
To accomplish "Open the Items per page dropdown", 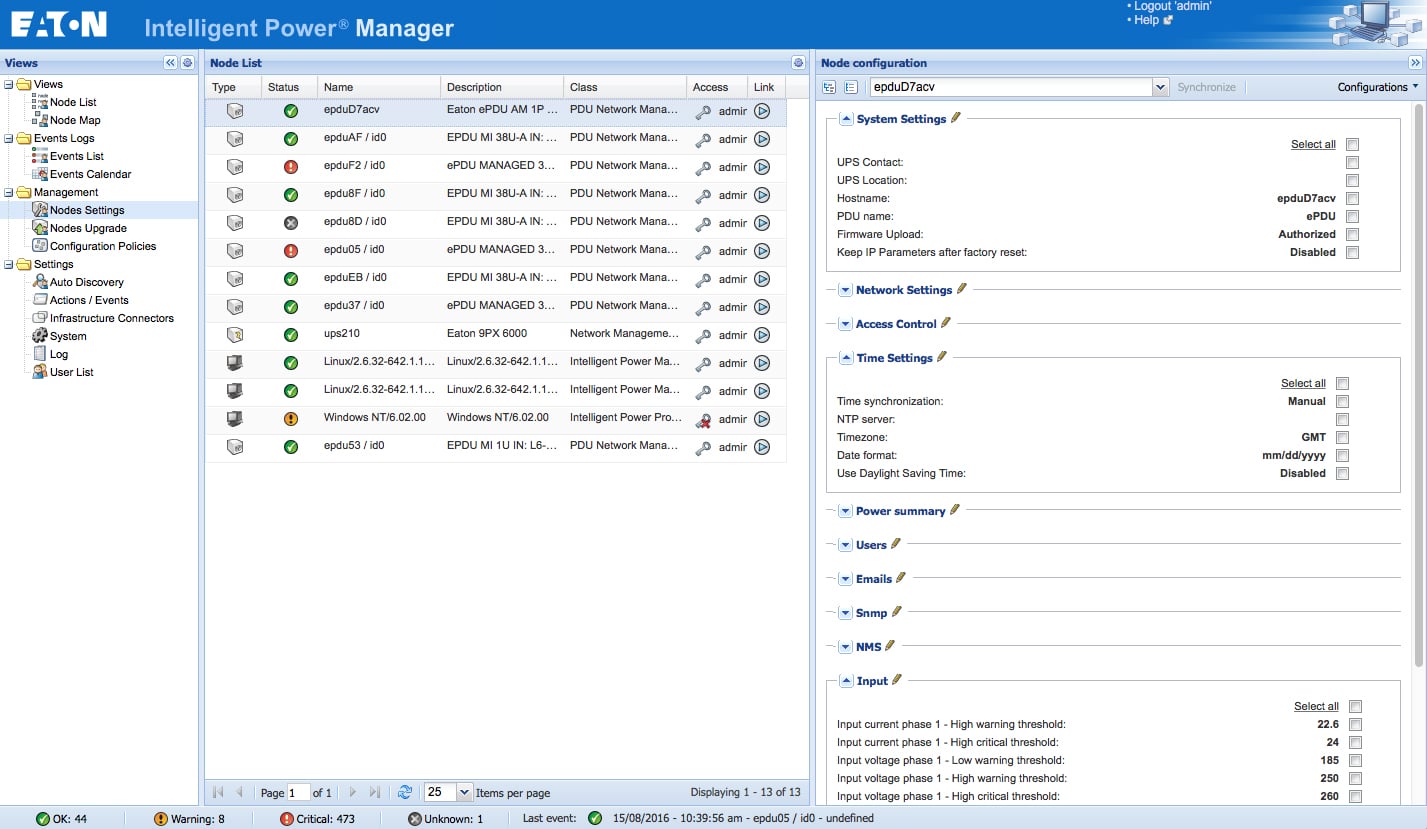I will pos(463,792).
